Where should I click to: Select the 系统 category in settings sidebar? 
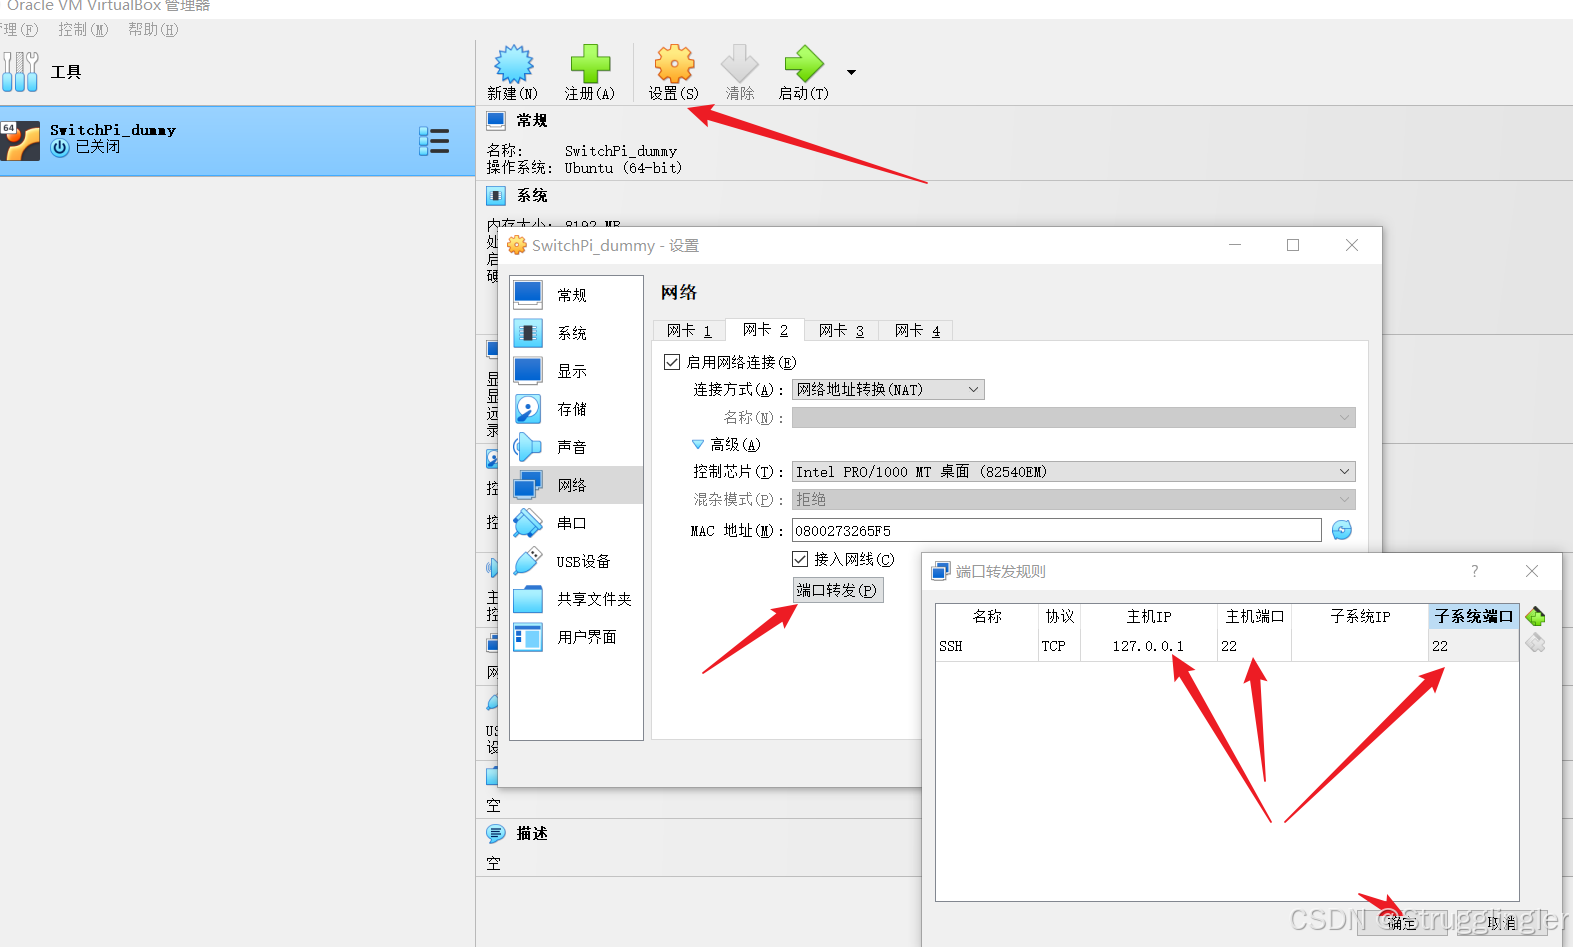(576, 333)
